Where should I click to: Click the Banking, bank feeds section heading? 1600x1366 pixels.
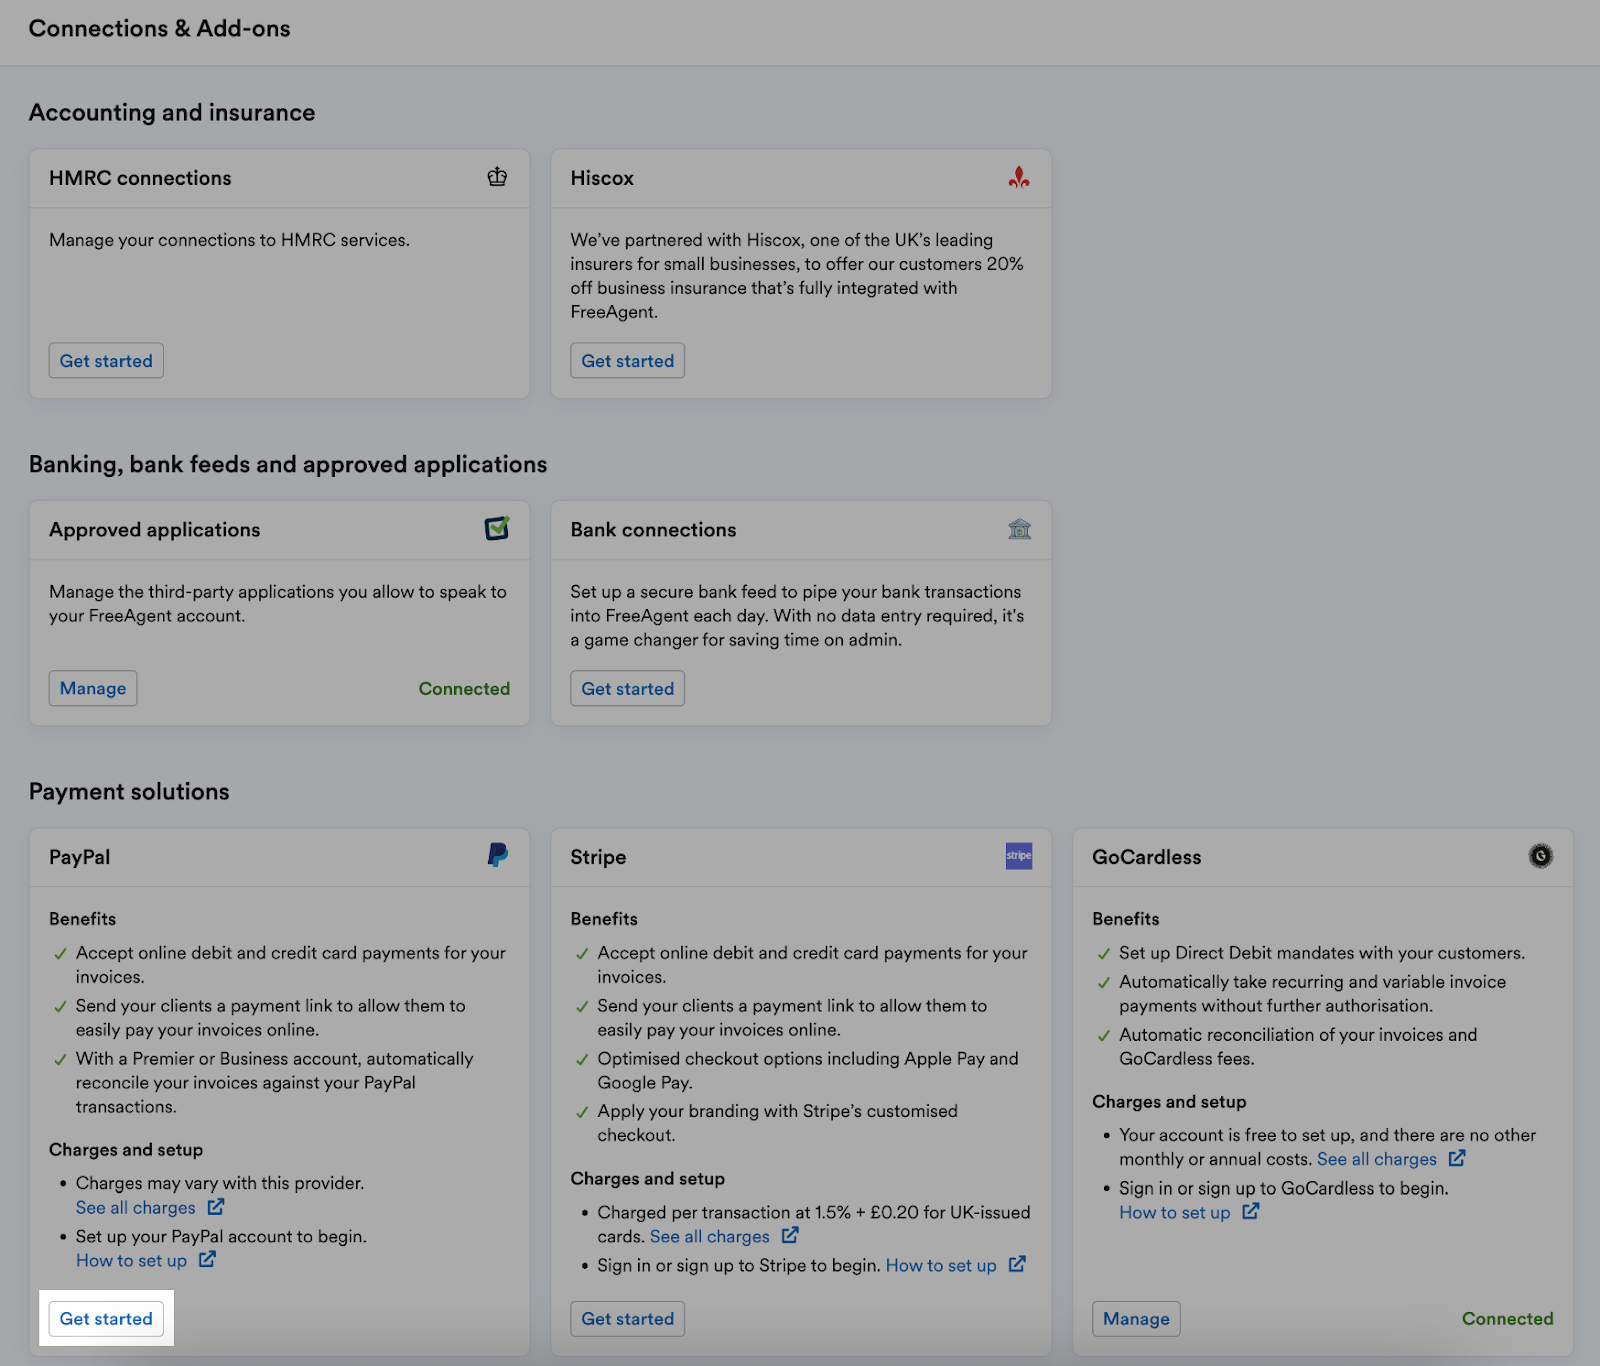pyautogui.click(x=288, y=464)
